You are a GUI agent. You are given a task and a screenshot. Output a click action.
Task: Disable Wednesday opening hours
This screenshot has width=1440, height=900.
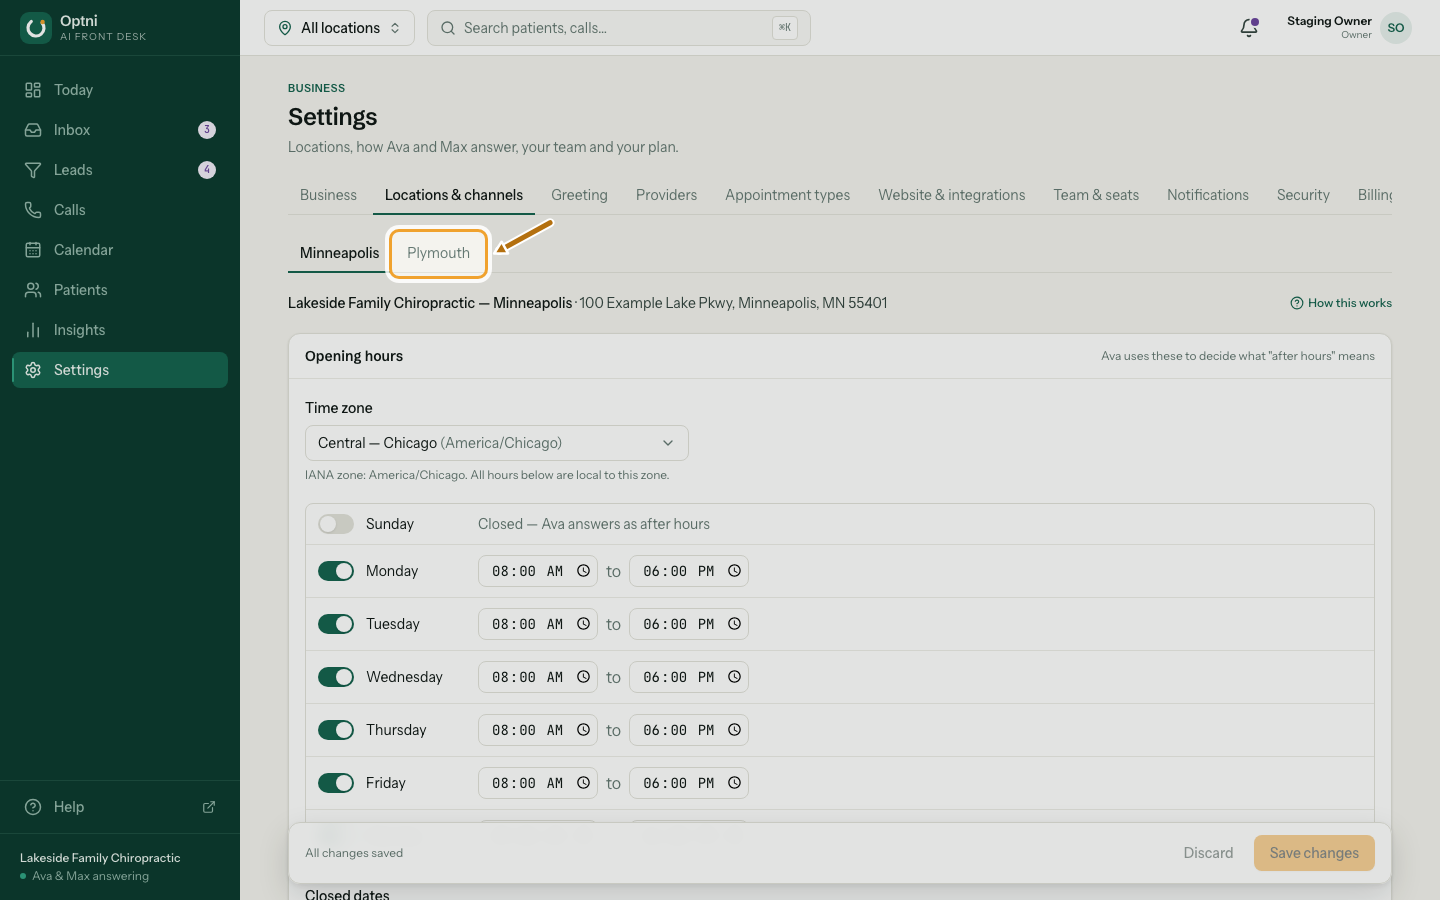(336, 677)
